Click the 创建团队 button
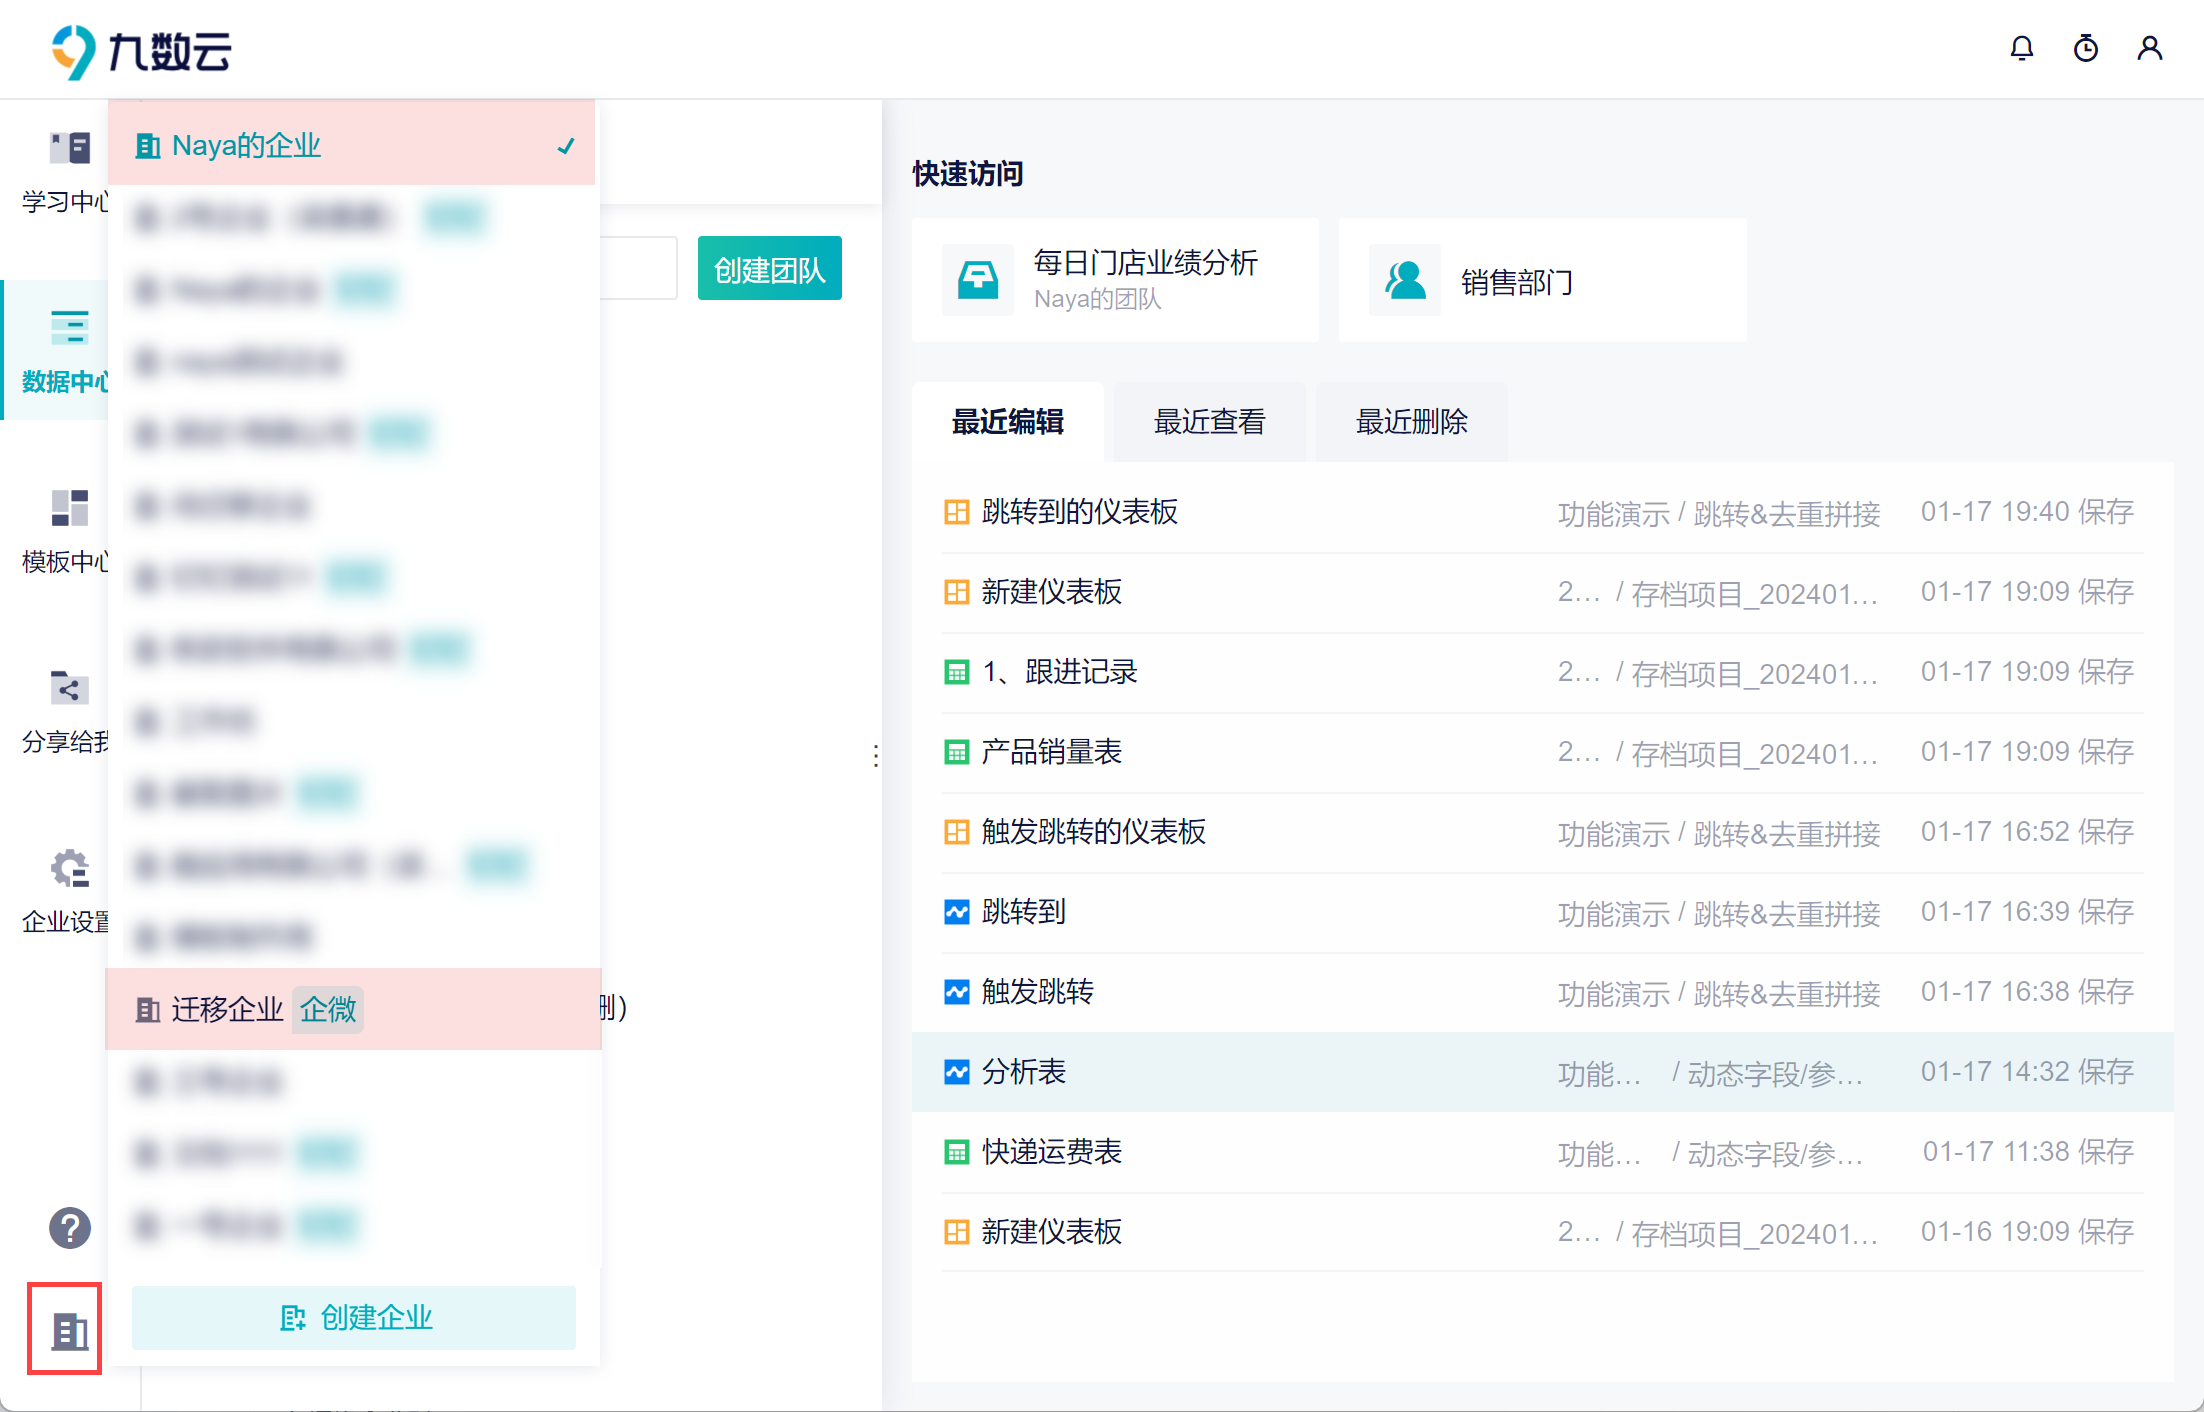 click(x=769, y=269)
